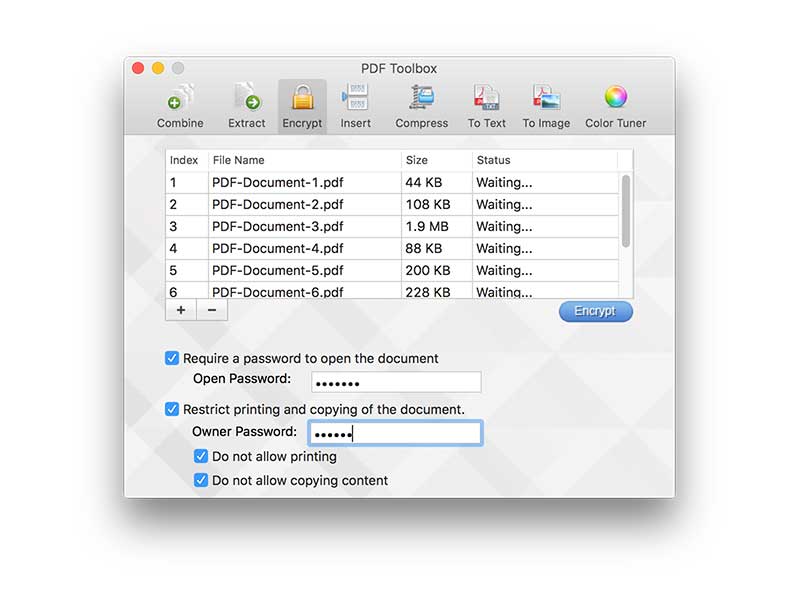Click the file list vertical scrollbar
Screen dimensions: 800x600
[626, 212]
